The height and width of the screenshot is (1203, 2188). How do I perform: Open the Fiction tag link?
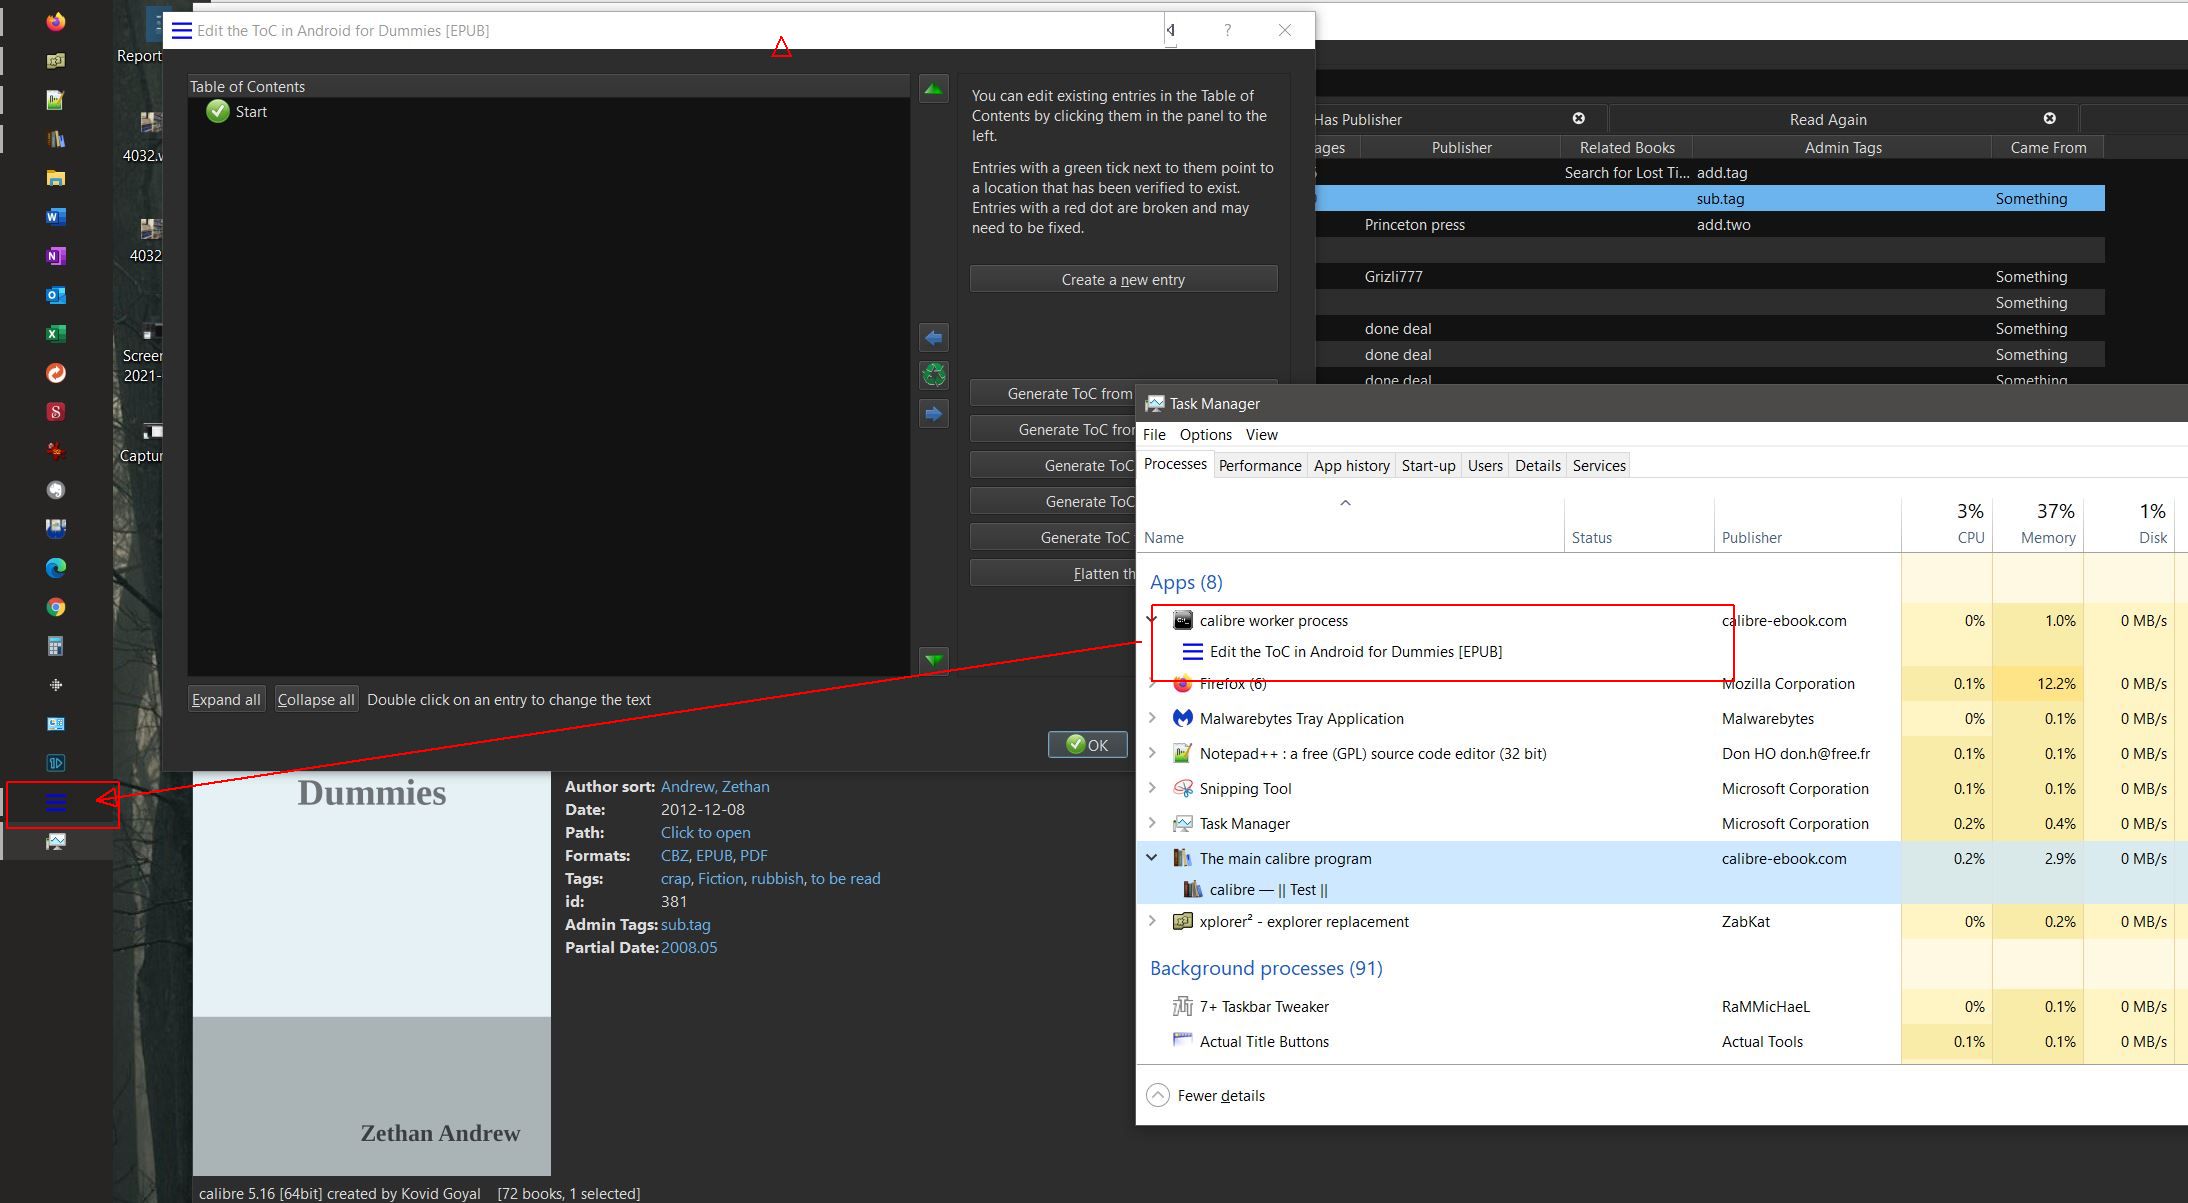click(720, 878)
